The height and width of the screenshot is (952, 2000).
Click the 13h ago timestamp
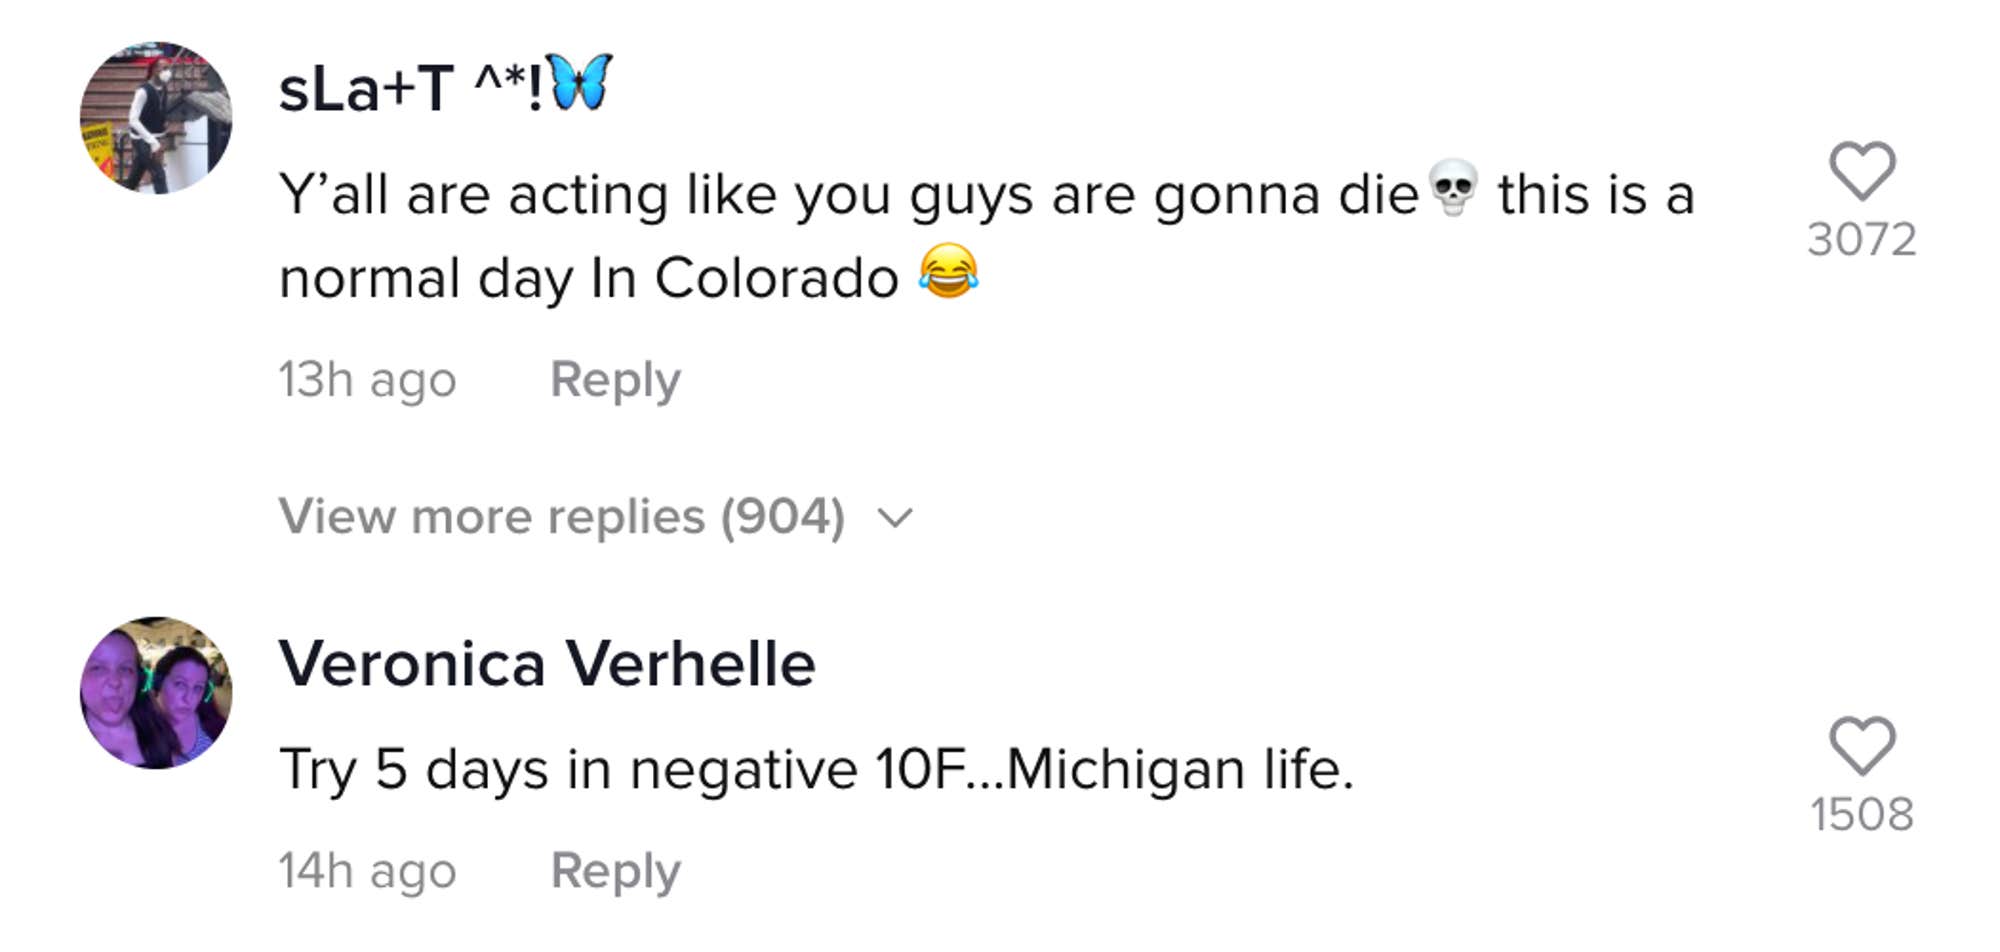[x=367, y=380]
